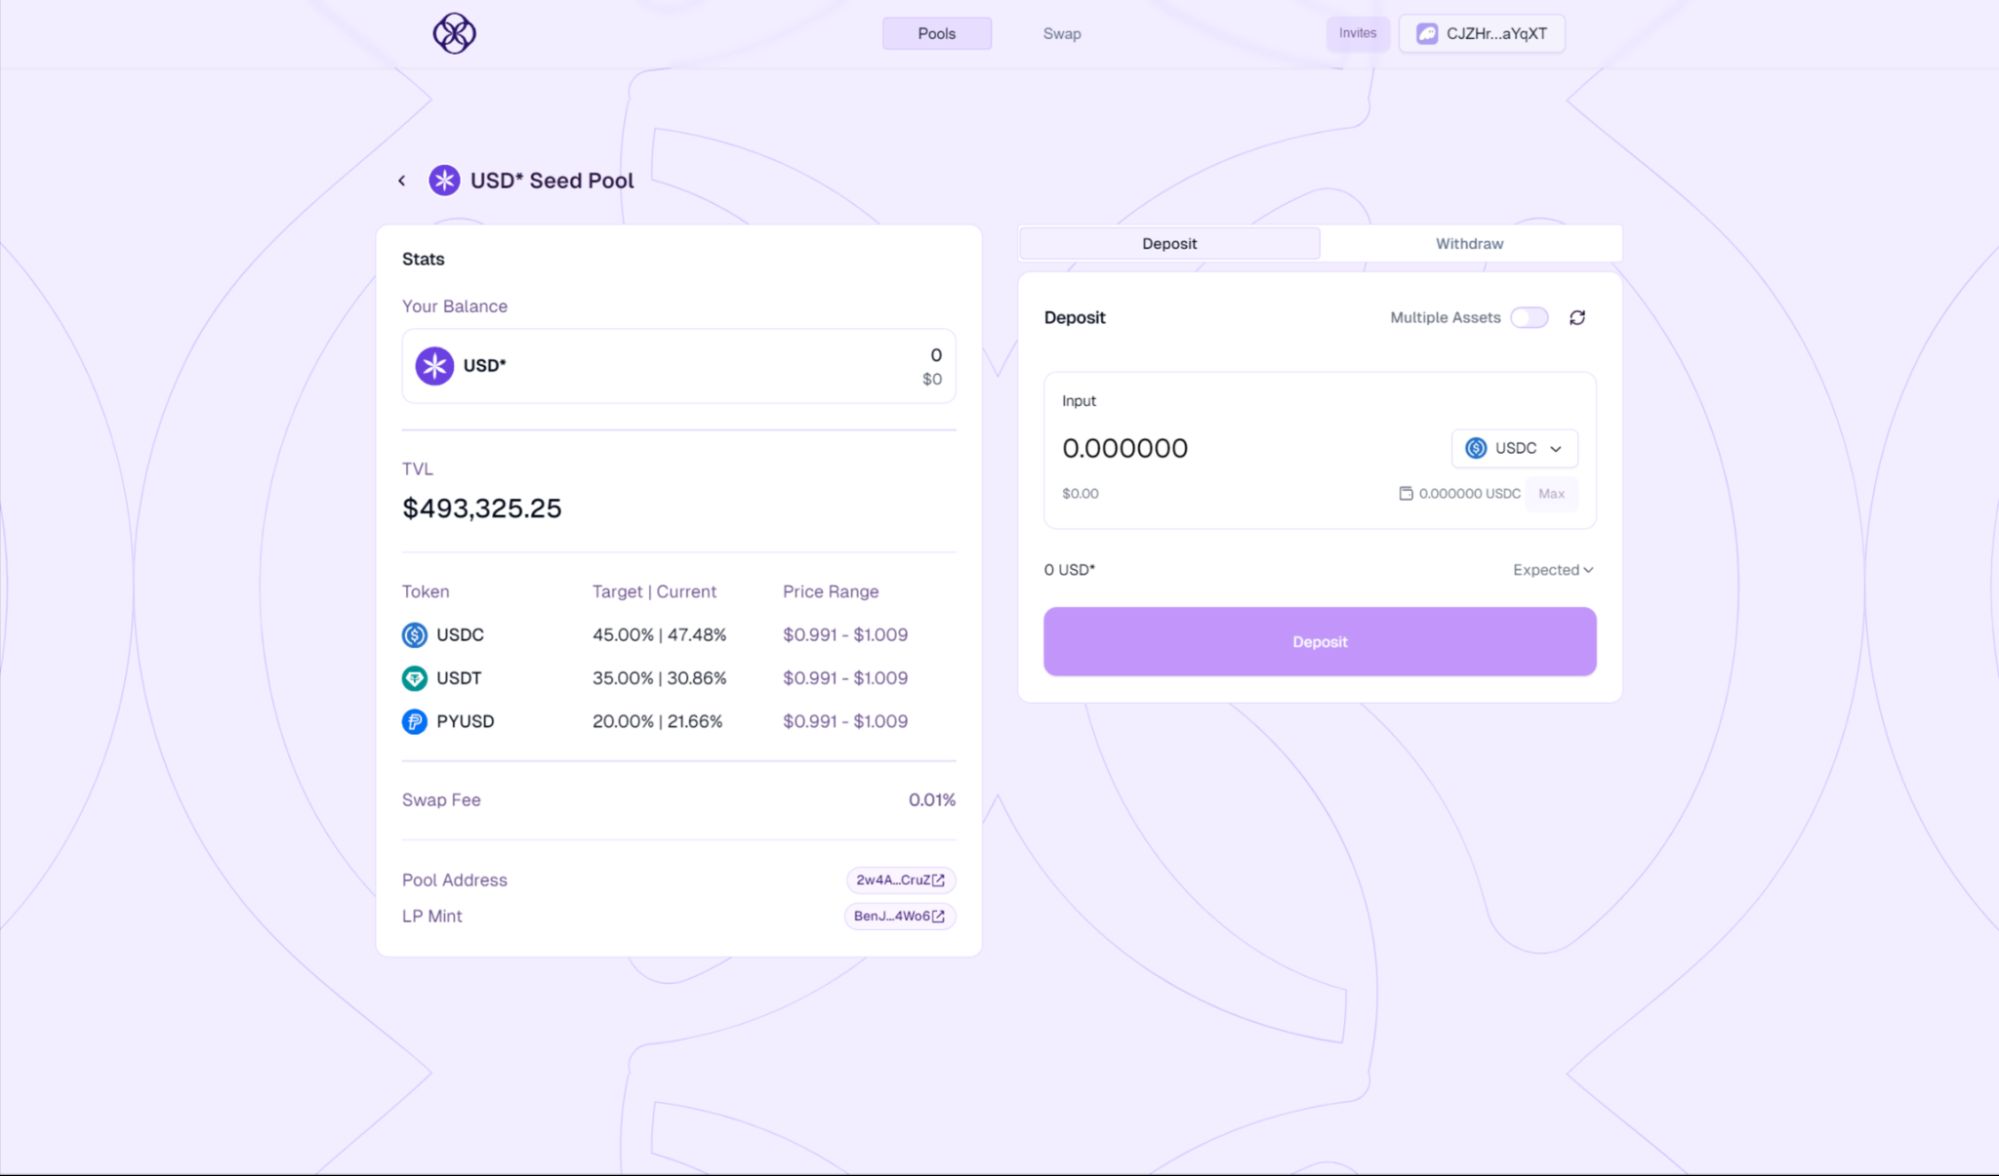Image resolution: width=1999 pixels, height=1176 pixels.
Task: Go back using the left arrow
Action: point(402,181)
